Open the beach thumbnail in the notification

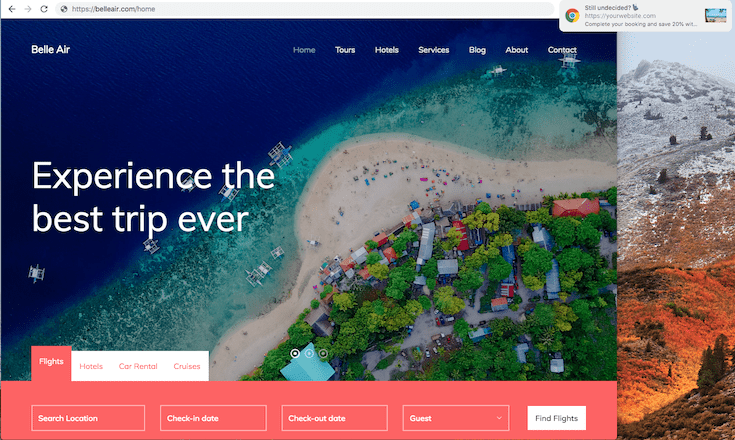[715, 15]
